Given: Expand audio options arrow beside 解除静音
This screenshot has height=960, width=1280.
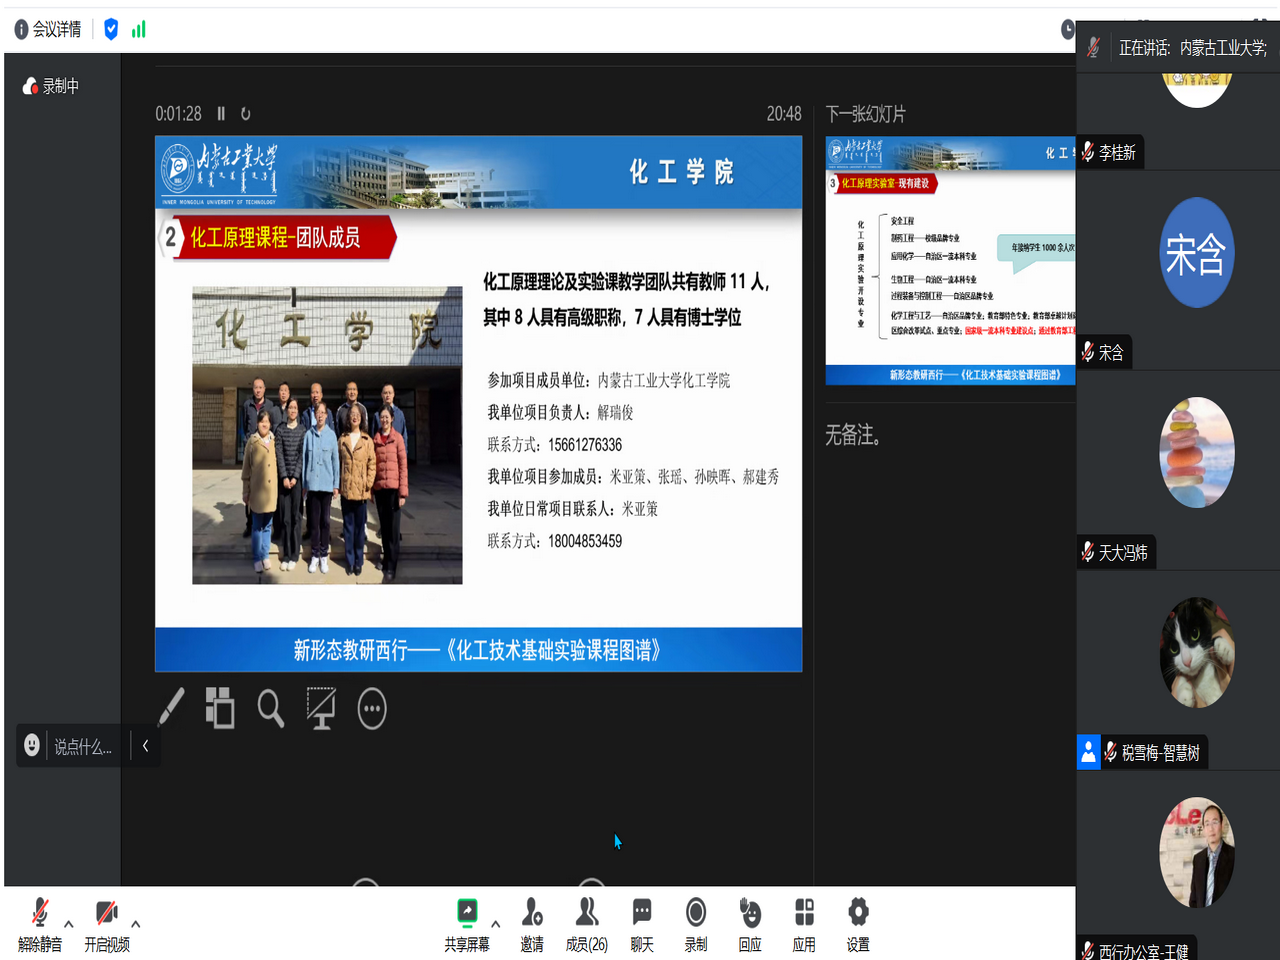Looking at the screenshot, I should point(69,924).
